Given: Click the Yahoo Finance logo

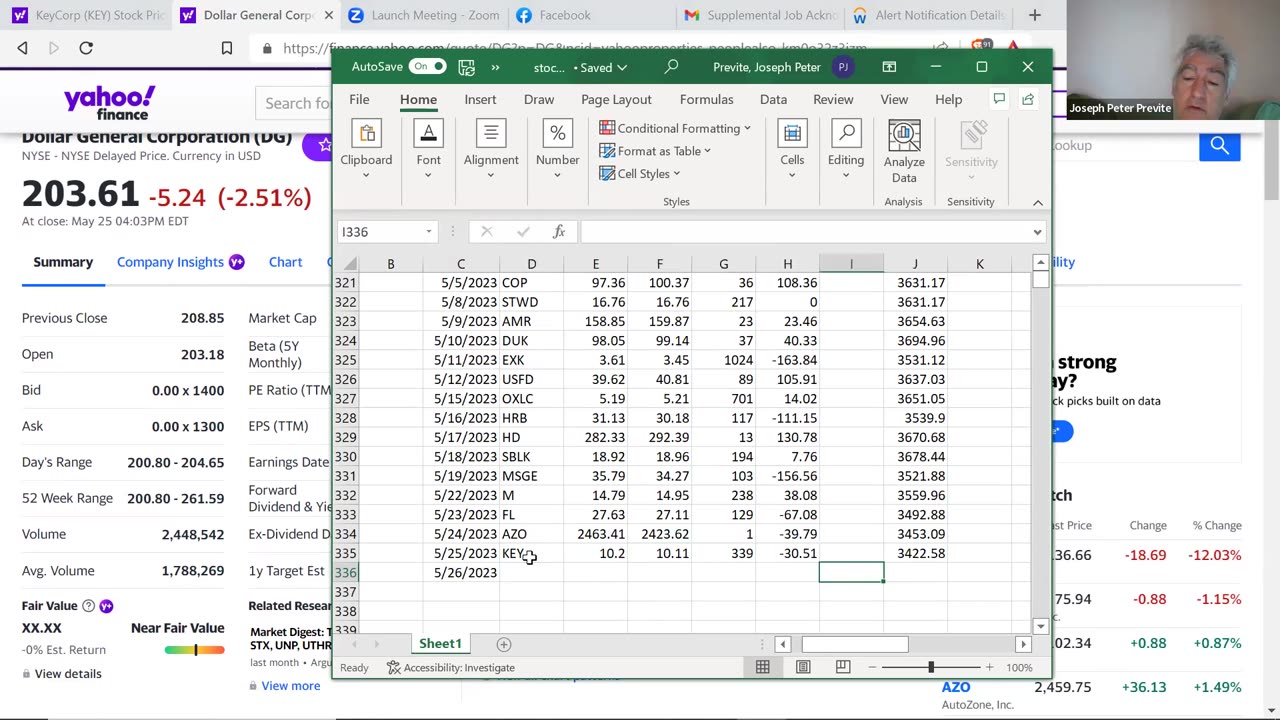Looking at the screenshot, I should [109, 102].
